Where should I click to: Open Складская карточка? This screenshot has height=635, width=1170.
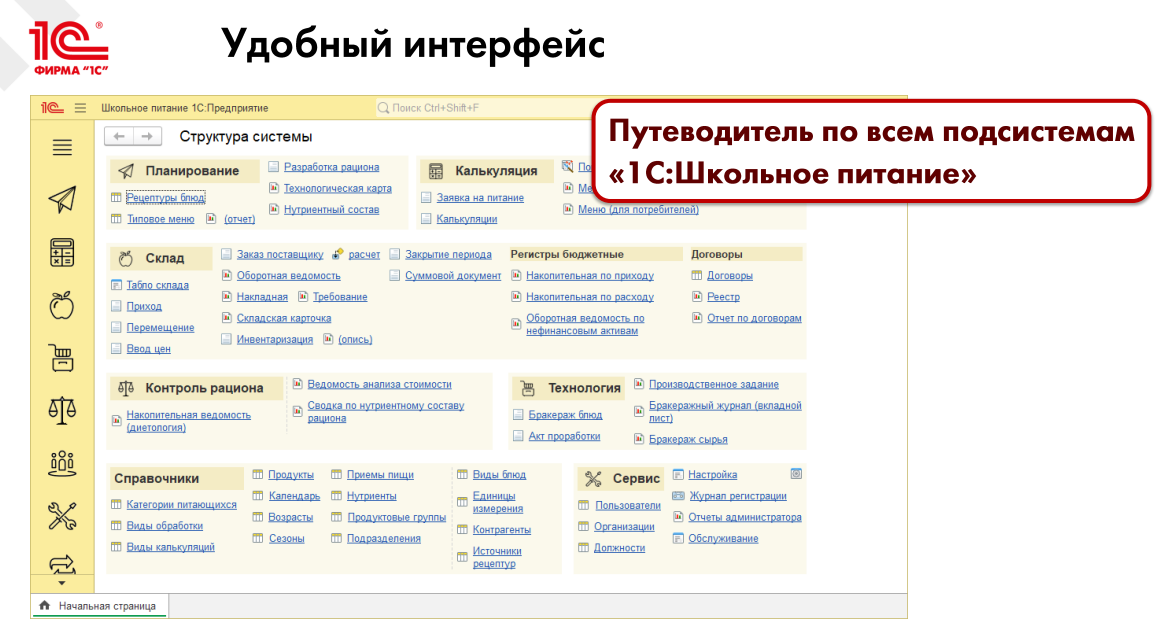[284, 318]
